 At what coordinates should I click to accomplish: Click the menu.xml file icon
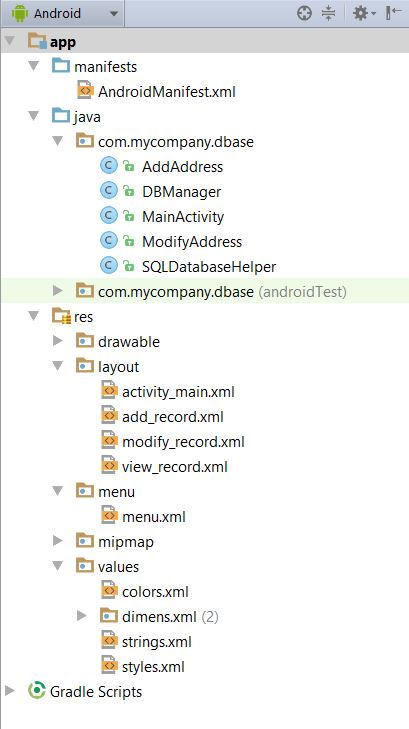click(109, 516)
